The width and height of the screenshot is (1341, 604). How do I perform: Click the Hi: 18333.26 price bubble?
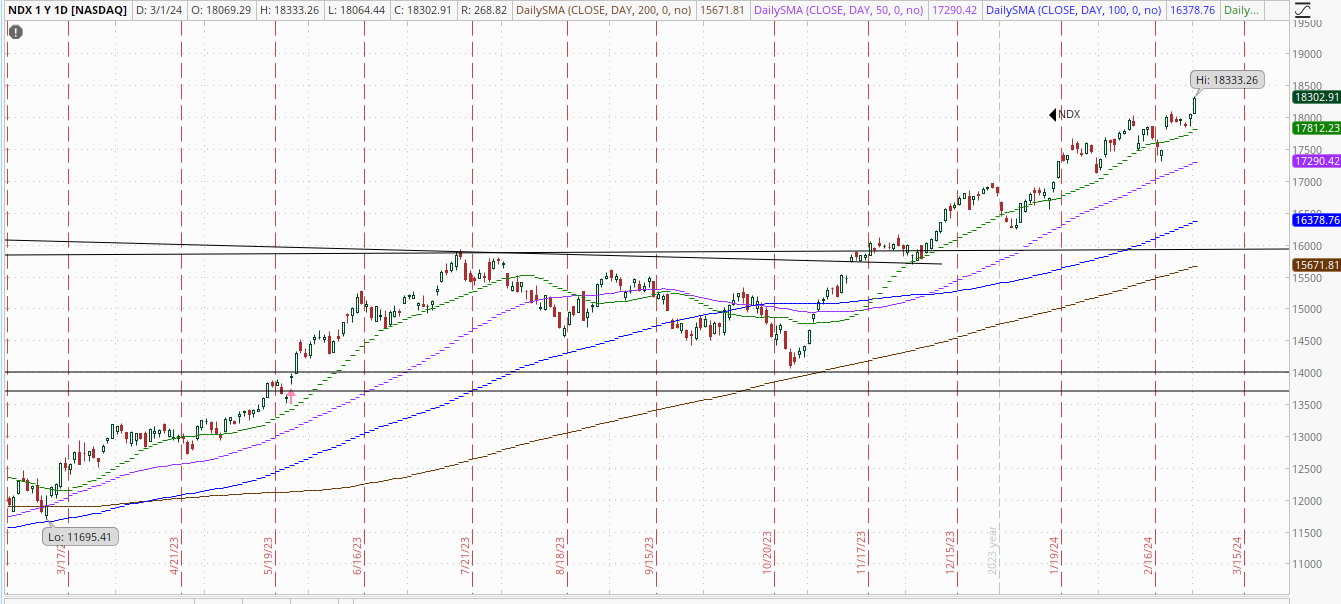(x=1229, y=80)
